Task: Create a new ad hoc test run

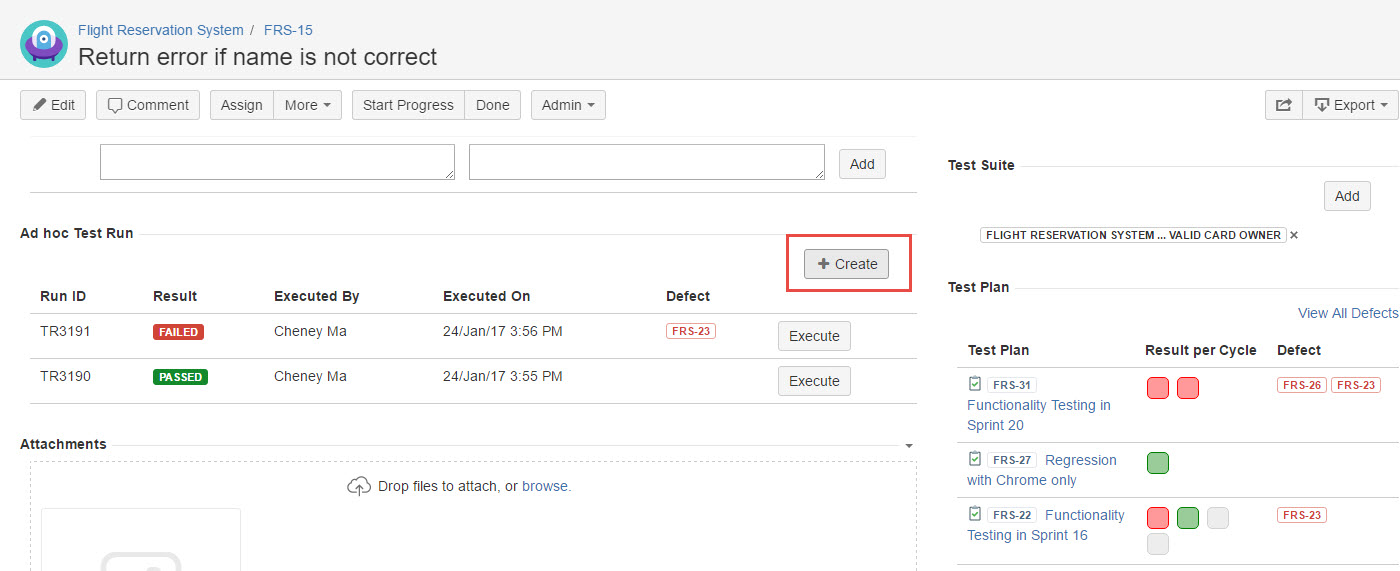Action: [847, 264]
